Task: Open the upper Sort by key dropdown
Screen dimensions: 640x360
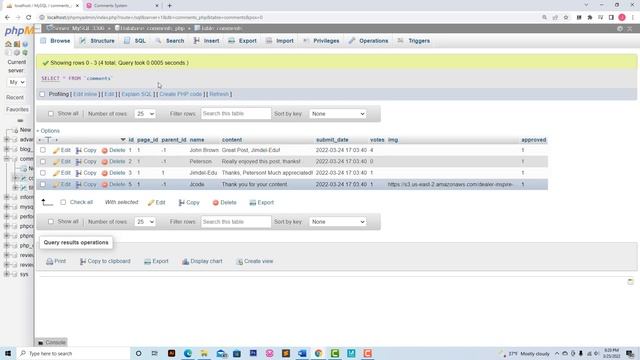Action: pos(338,114)
